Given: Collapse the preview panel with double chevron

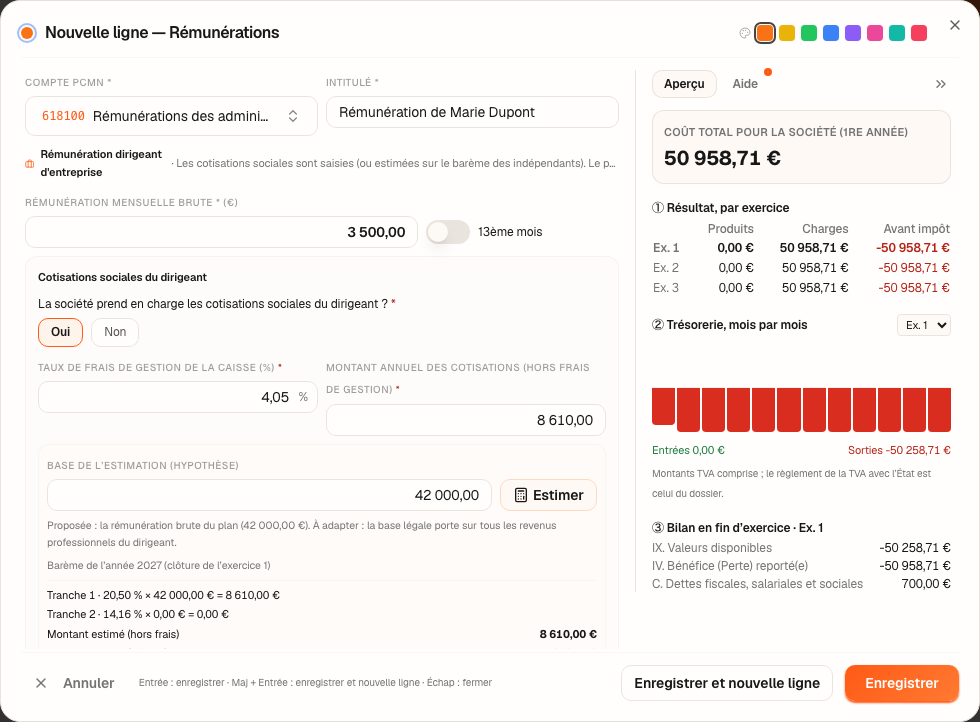Looking at the screenshot, I should (x=941, y=84).
